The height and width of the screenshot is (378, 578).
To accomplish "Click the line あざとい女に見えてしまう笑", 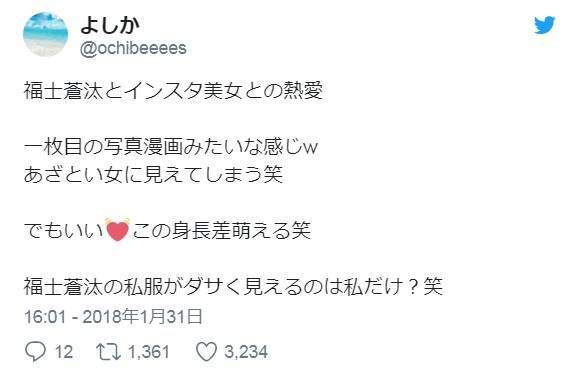I will (x=153, y=175).
